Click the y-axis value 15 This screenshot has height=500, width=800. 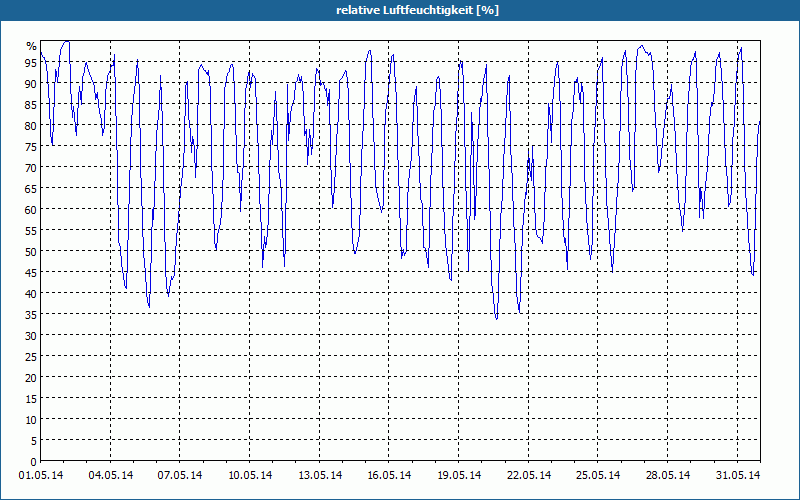[x=31, y=399]
